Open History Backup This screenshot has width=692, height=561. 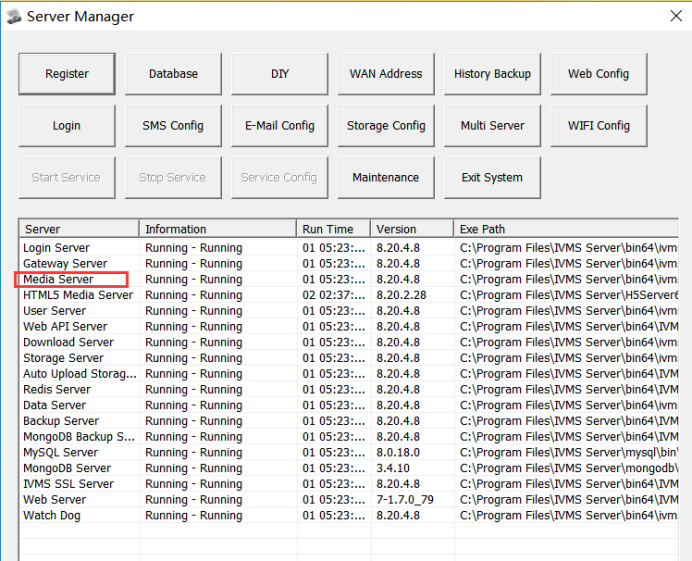[x=493, y=74]
